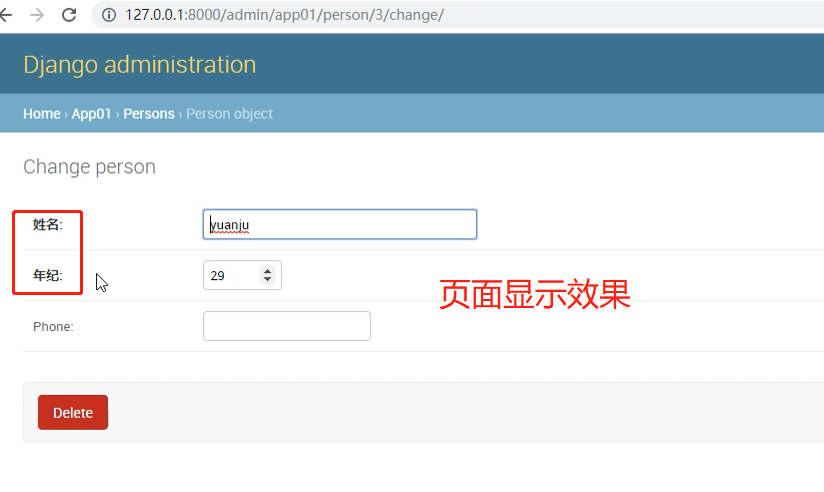The height and width of the screenshot is (492, 824).
Task: Click the Person object breadcrumb text
Action: point(229,114)
